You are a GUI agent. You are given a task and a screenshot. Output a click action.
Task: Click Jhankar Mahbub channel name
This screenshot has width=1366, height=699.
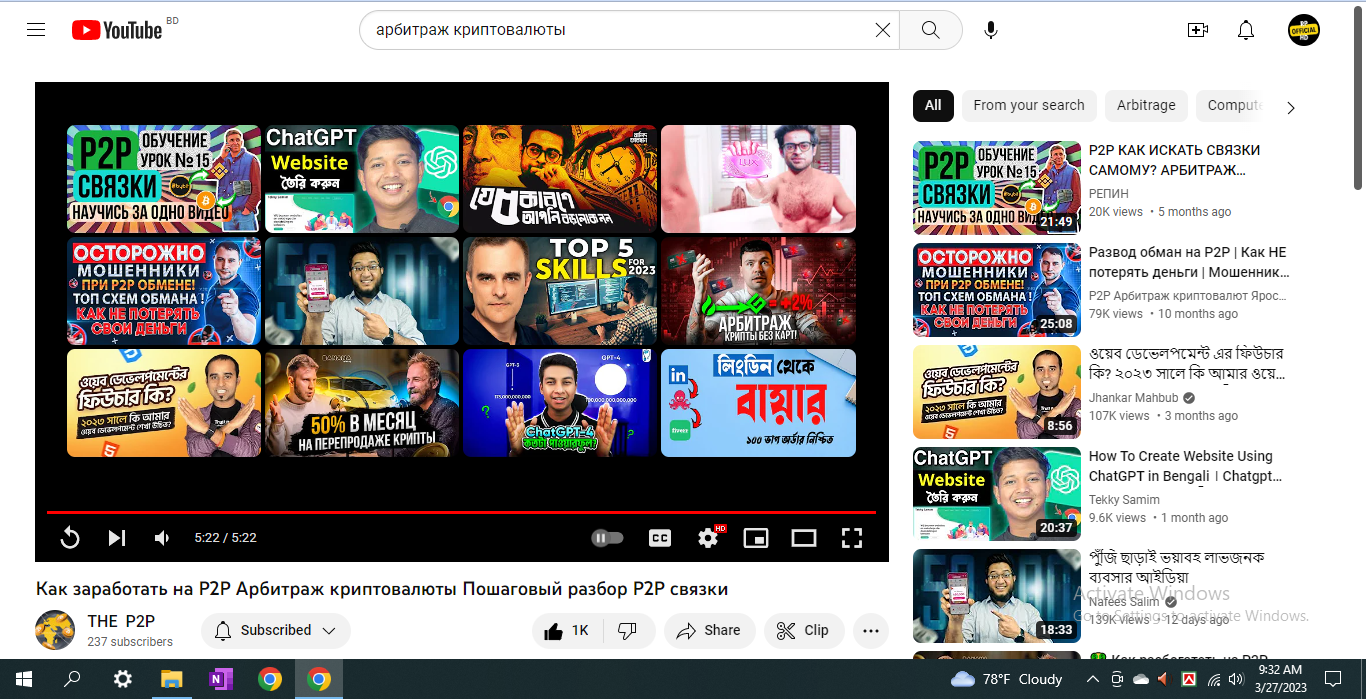[x=1135, y=398]
